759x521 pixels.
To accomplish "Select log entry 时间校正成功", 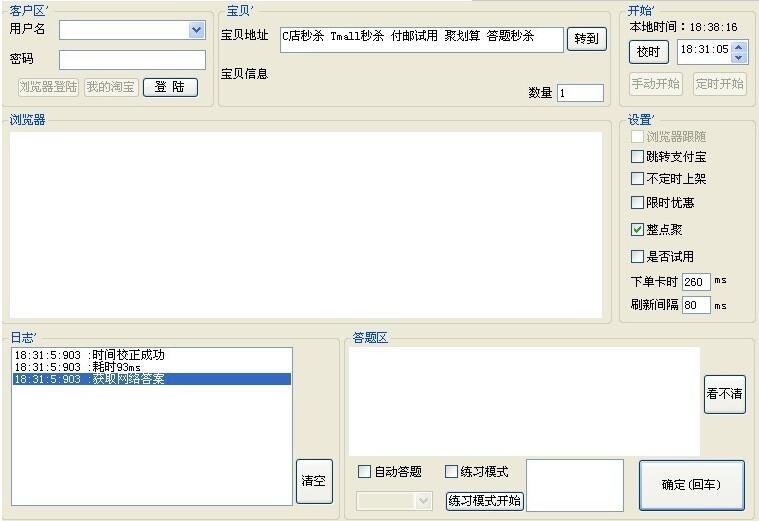I will click(x=152, y=355).
